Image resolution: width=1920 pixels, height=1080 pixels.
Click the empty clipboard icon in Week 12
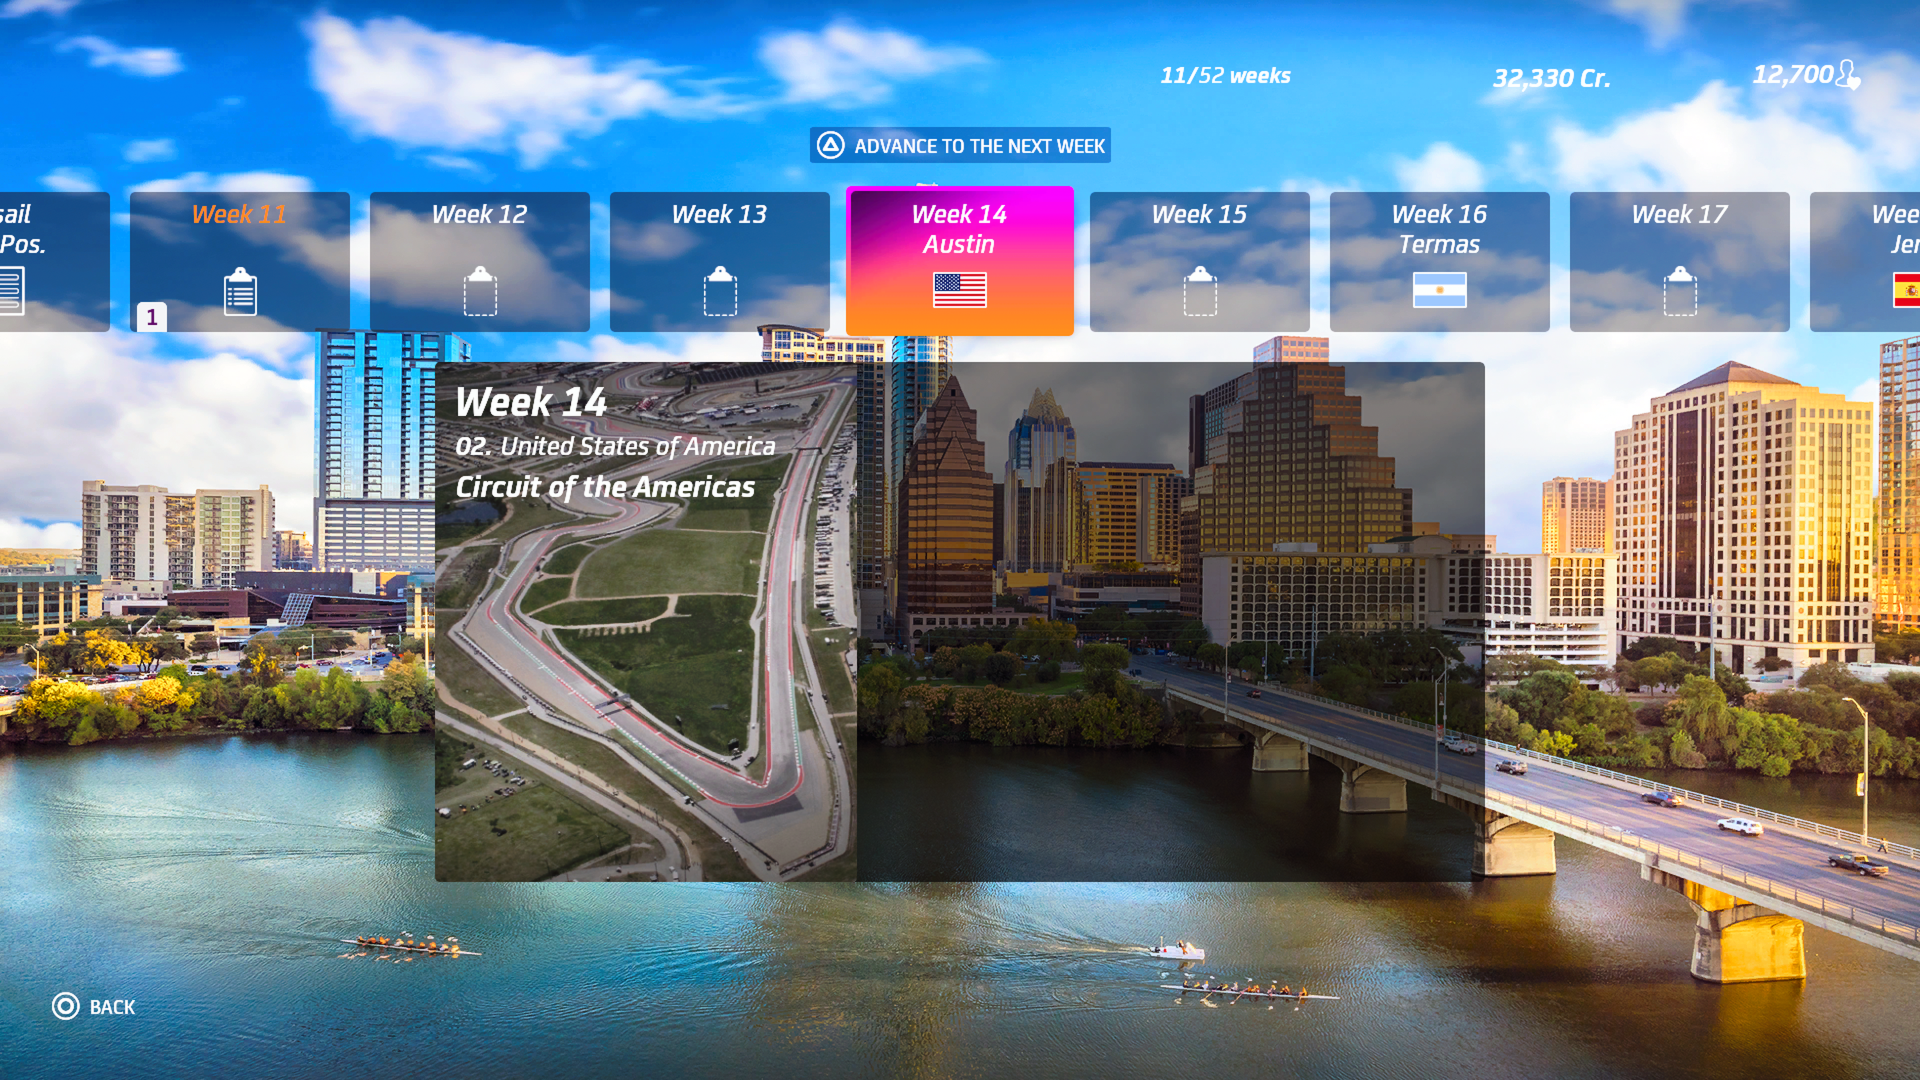(x=480, y=292)
